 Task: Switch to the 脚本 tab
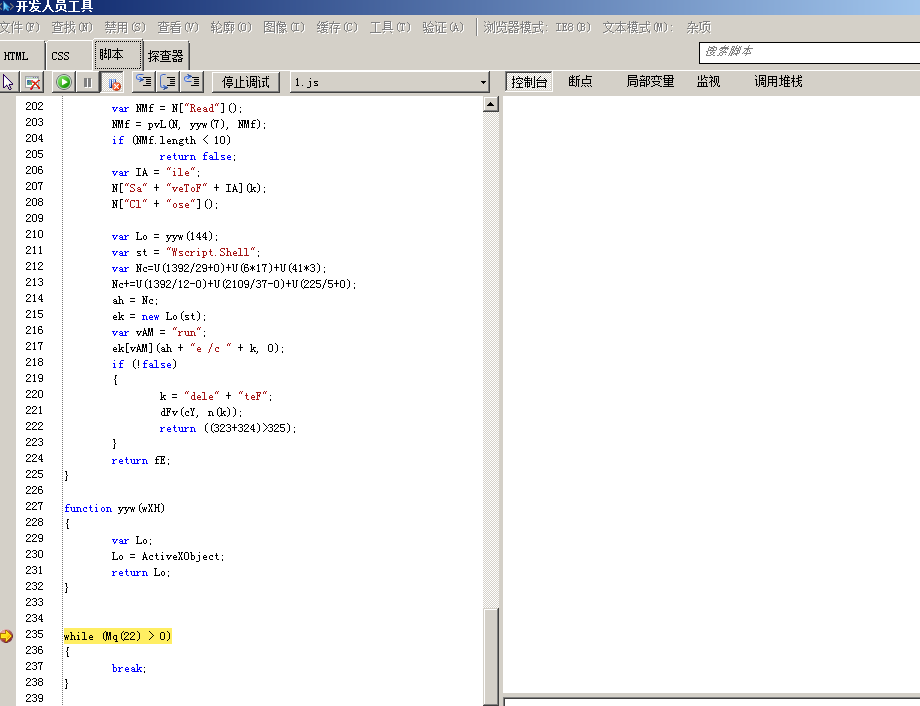click(118, 55)
